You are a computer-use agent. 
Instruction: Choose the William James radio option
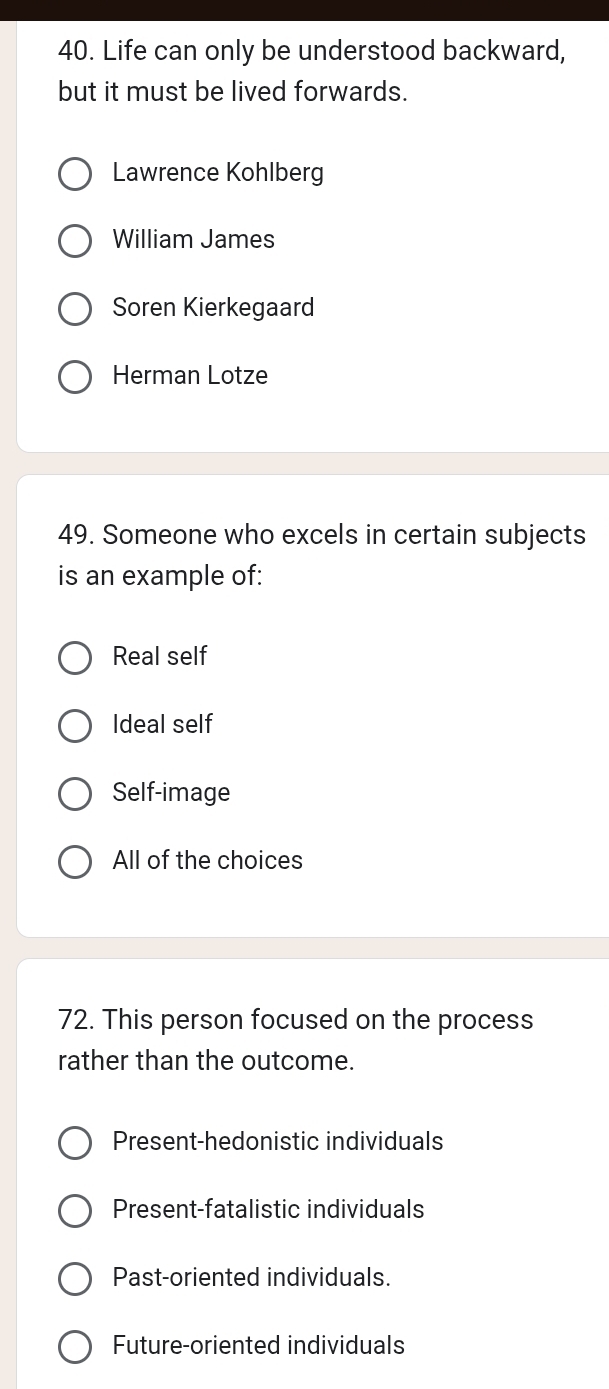[75, 241]
